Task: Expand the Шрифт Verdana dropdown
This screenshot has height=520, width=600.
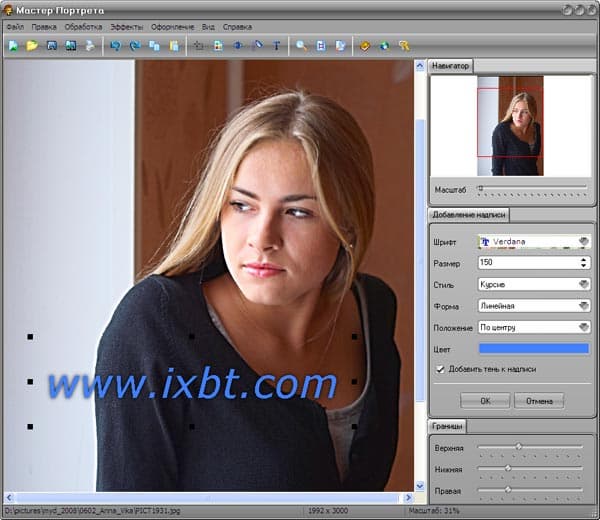Action: tap(583, 241)
